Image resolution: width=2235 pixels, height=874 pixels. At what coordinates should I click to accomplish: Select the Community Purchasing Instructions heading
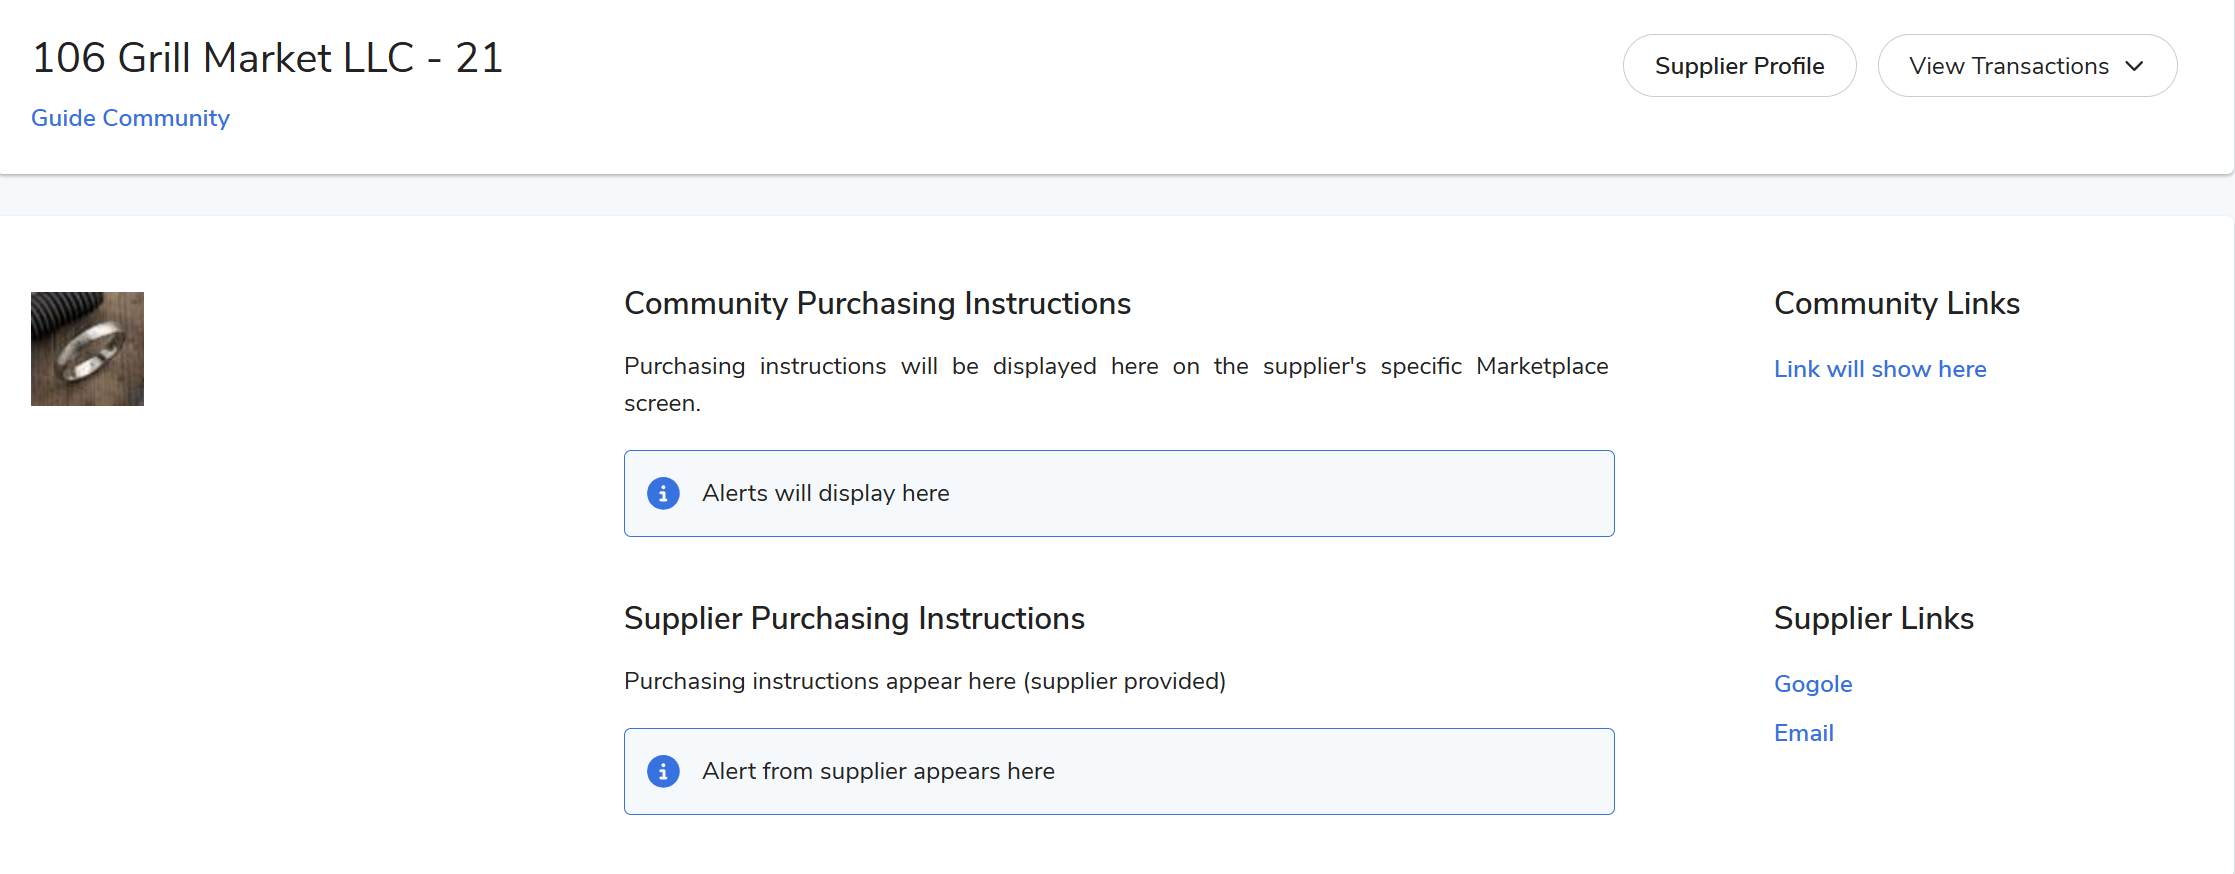[877, 303]
